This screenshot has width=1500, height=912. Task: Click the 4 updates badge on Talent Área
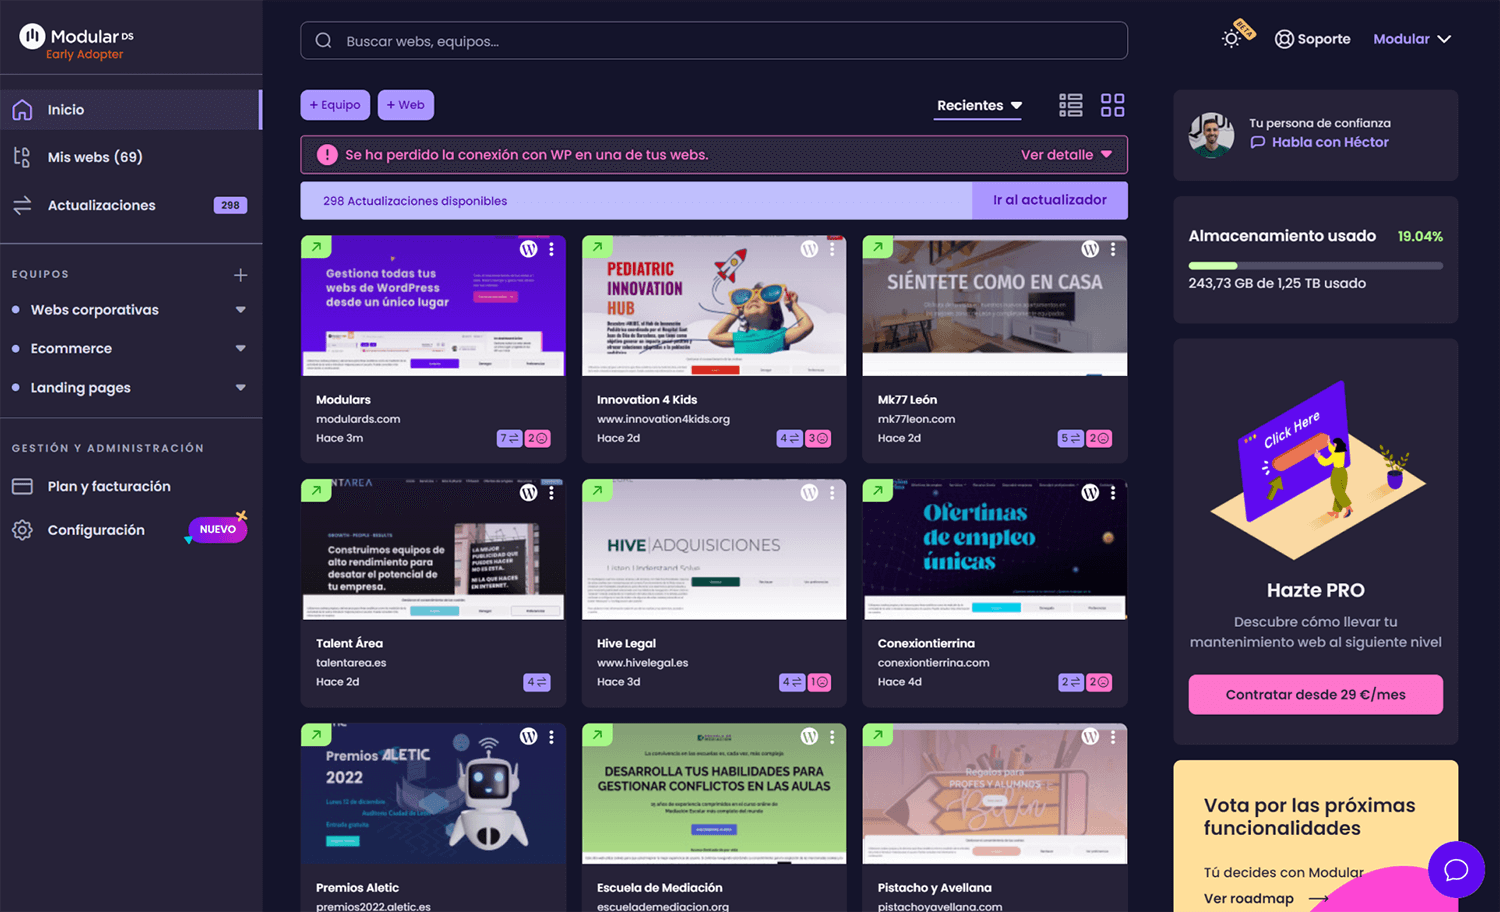point(537,682)
